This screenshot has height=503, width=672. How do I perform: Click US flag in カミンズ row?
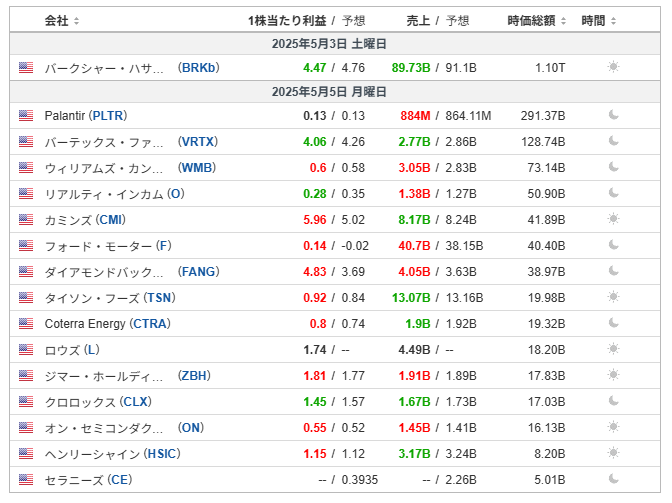point(26,219)
